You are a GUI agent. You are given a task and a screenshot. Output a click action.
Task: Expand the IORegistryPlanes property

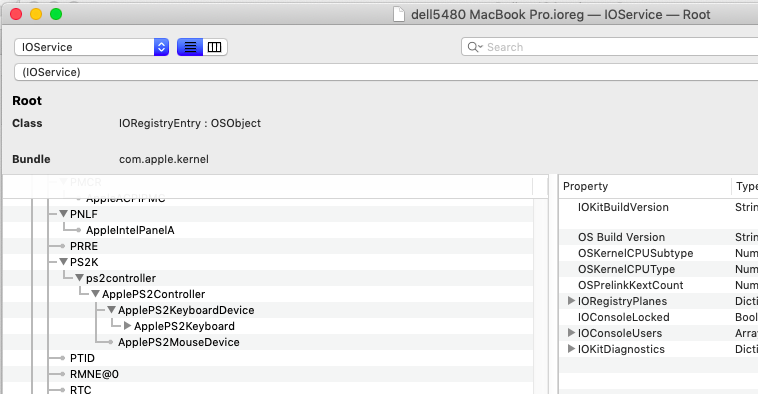pyautogui.click(x=571, y=301)
